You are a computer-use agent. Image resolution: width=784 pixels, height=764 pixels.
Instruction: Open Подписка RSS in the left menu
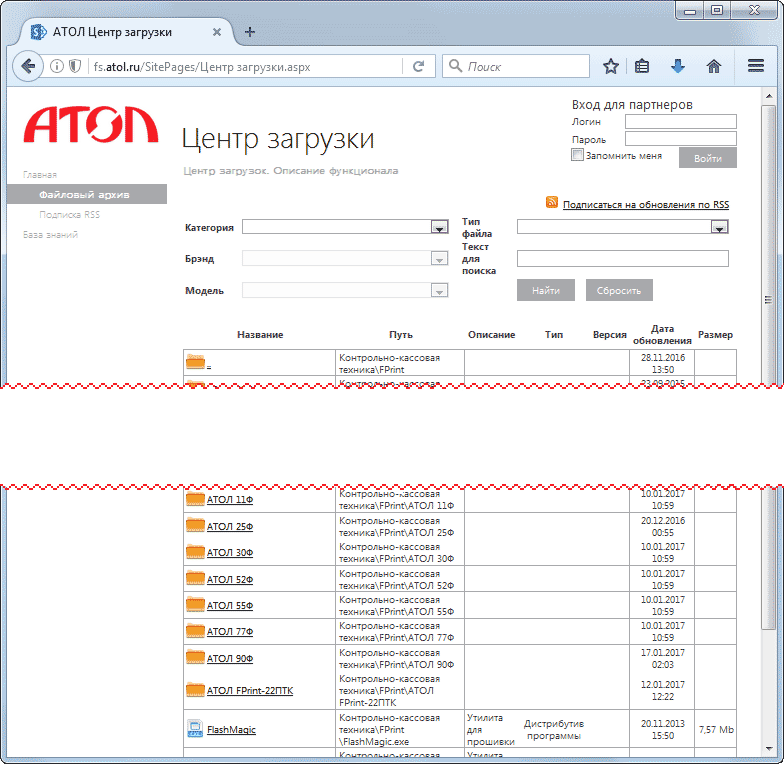70,214
